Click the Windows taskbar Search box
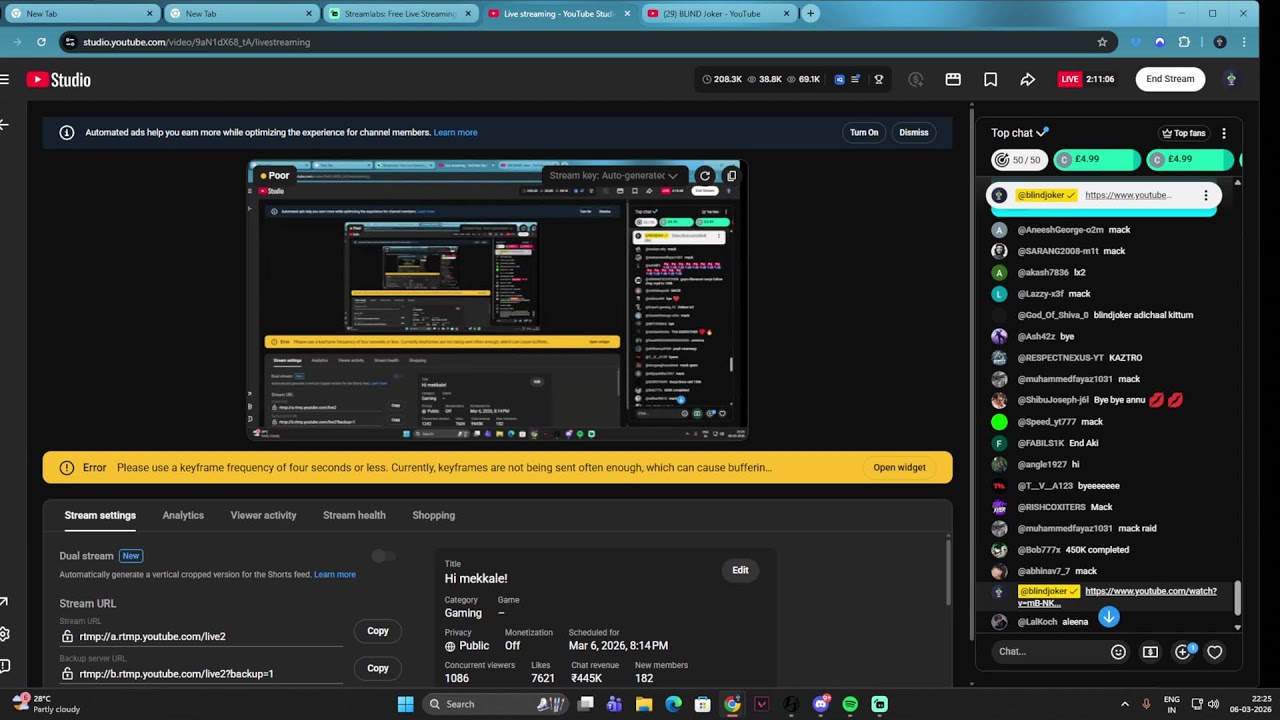Screen dimensions: 1280x720 point(495,704)
